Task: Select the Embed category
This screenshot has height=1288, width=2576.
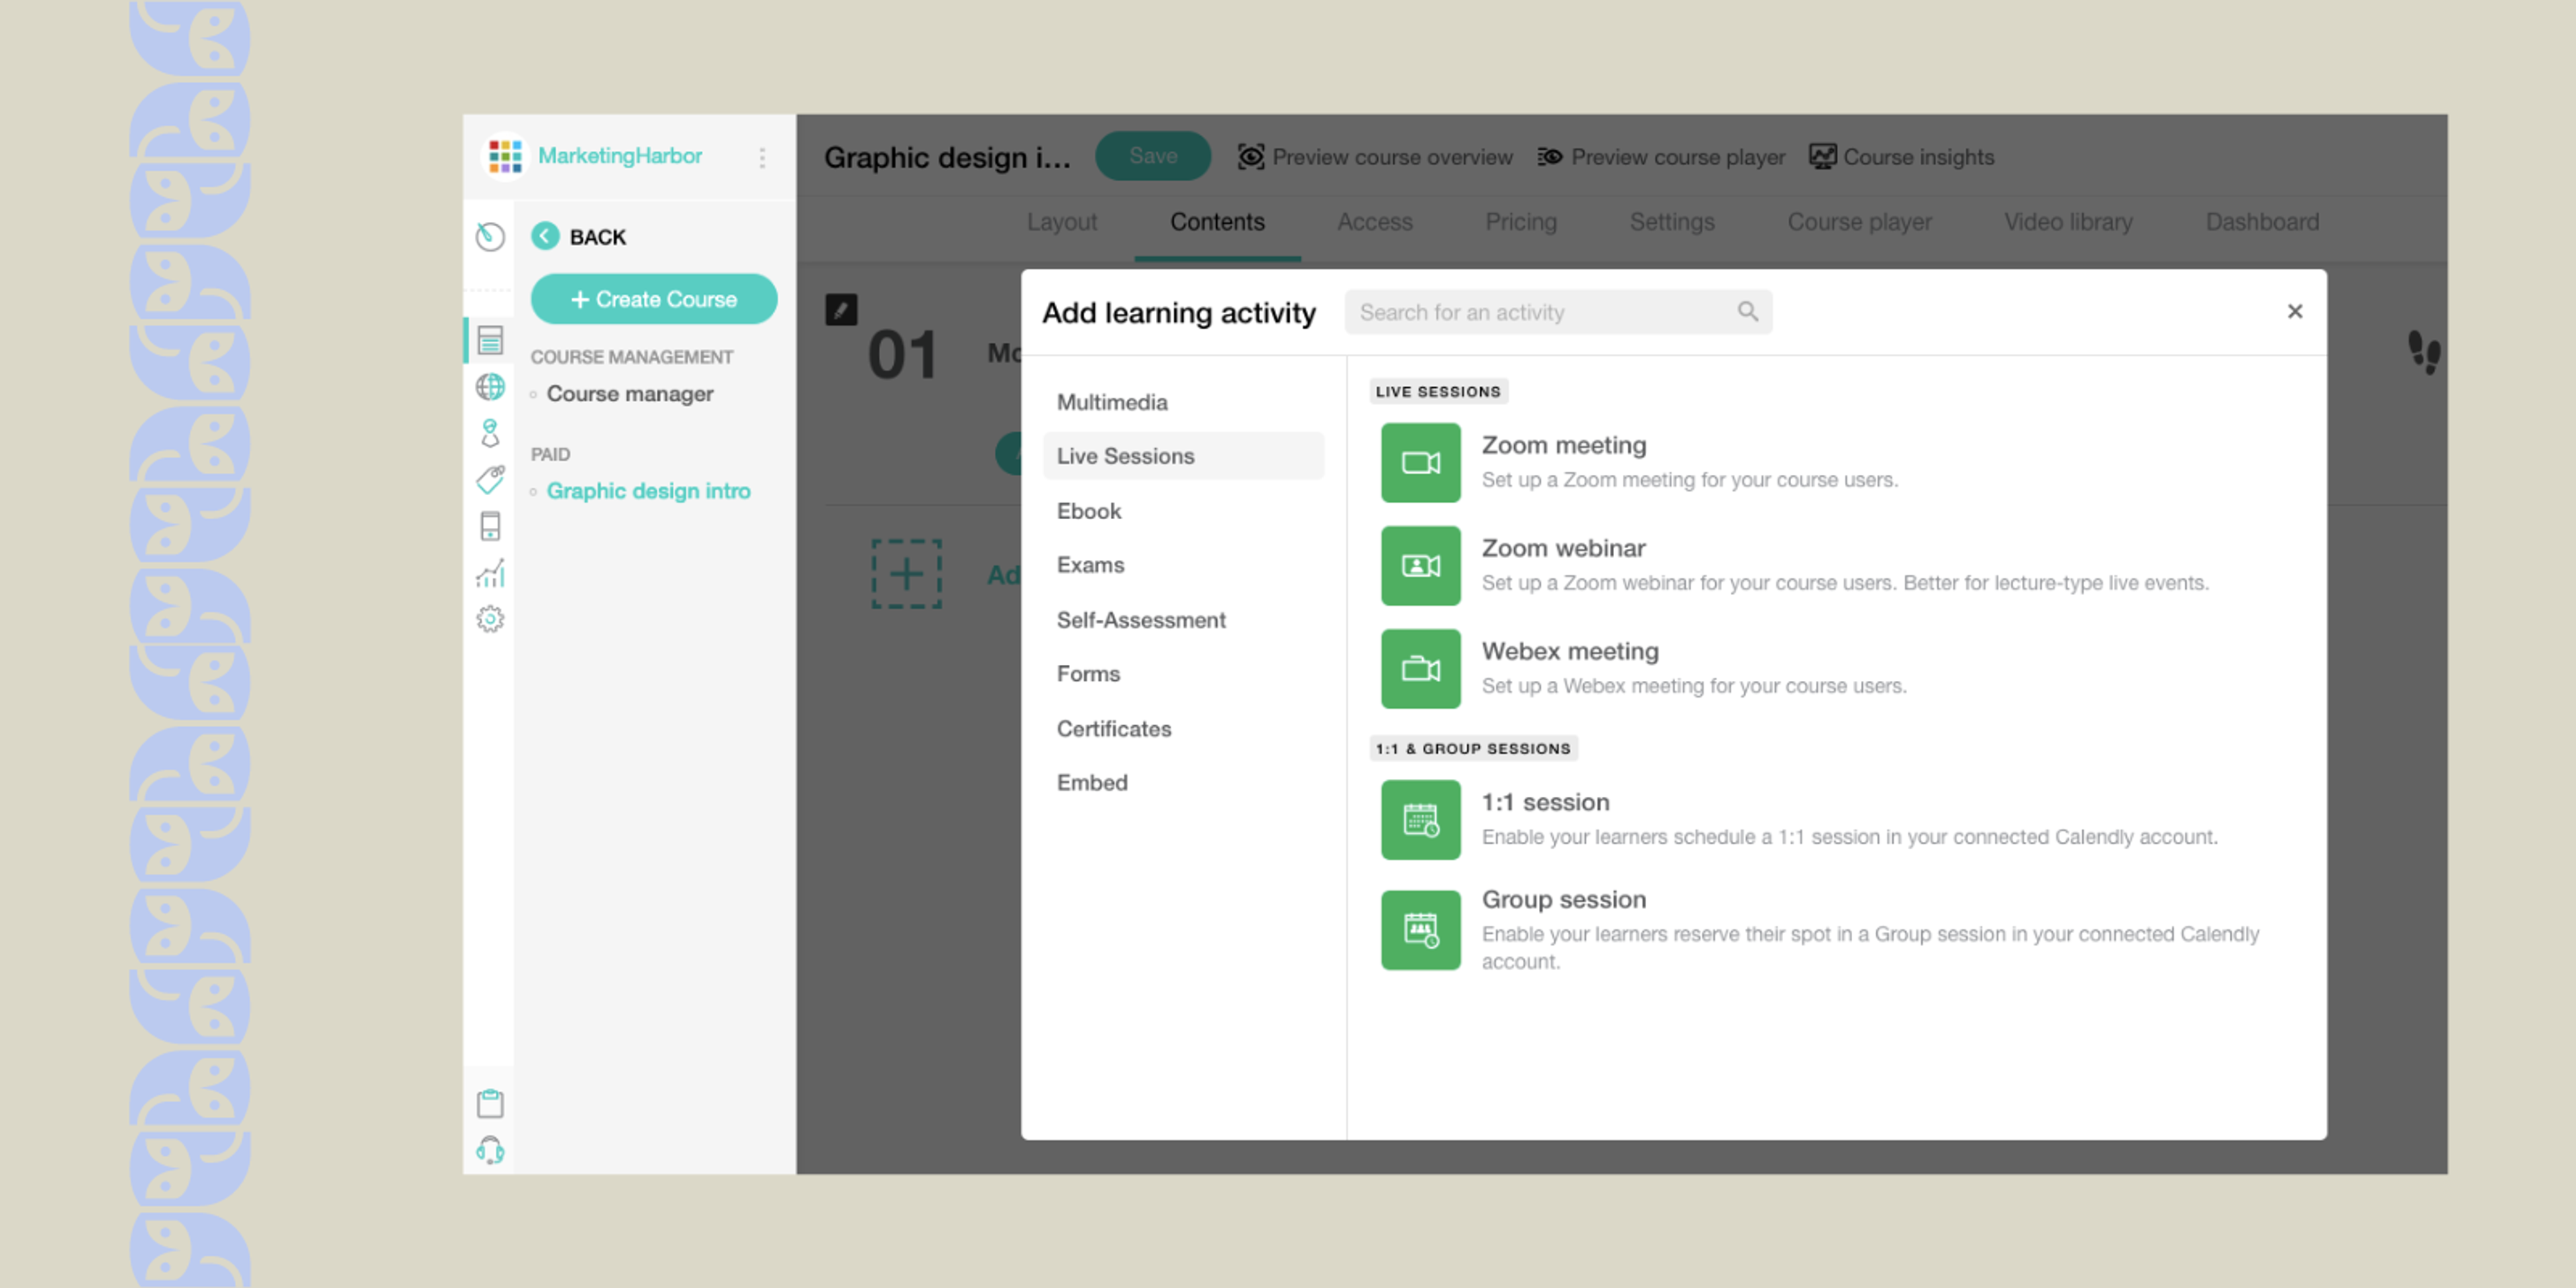Action: (1183, 783)
